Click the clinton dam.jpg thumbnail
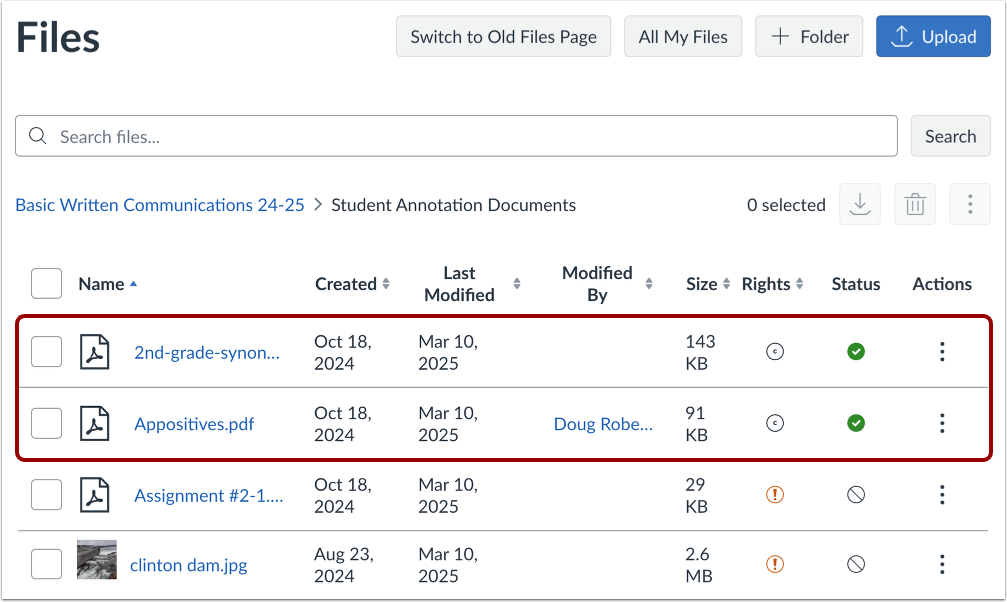 point(97,560)
